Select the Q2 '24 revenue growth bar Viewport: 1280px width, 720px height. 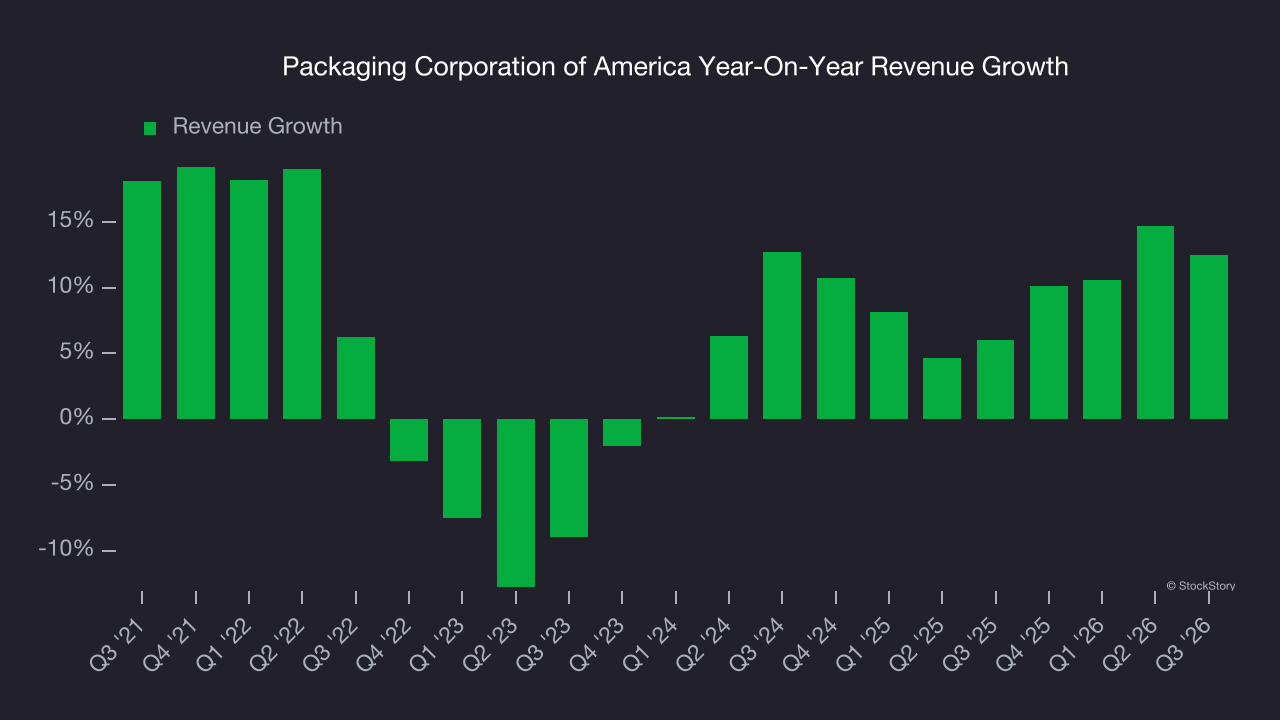click(729, 377)
